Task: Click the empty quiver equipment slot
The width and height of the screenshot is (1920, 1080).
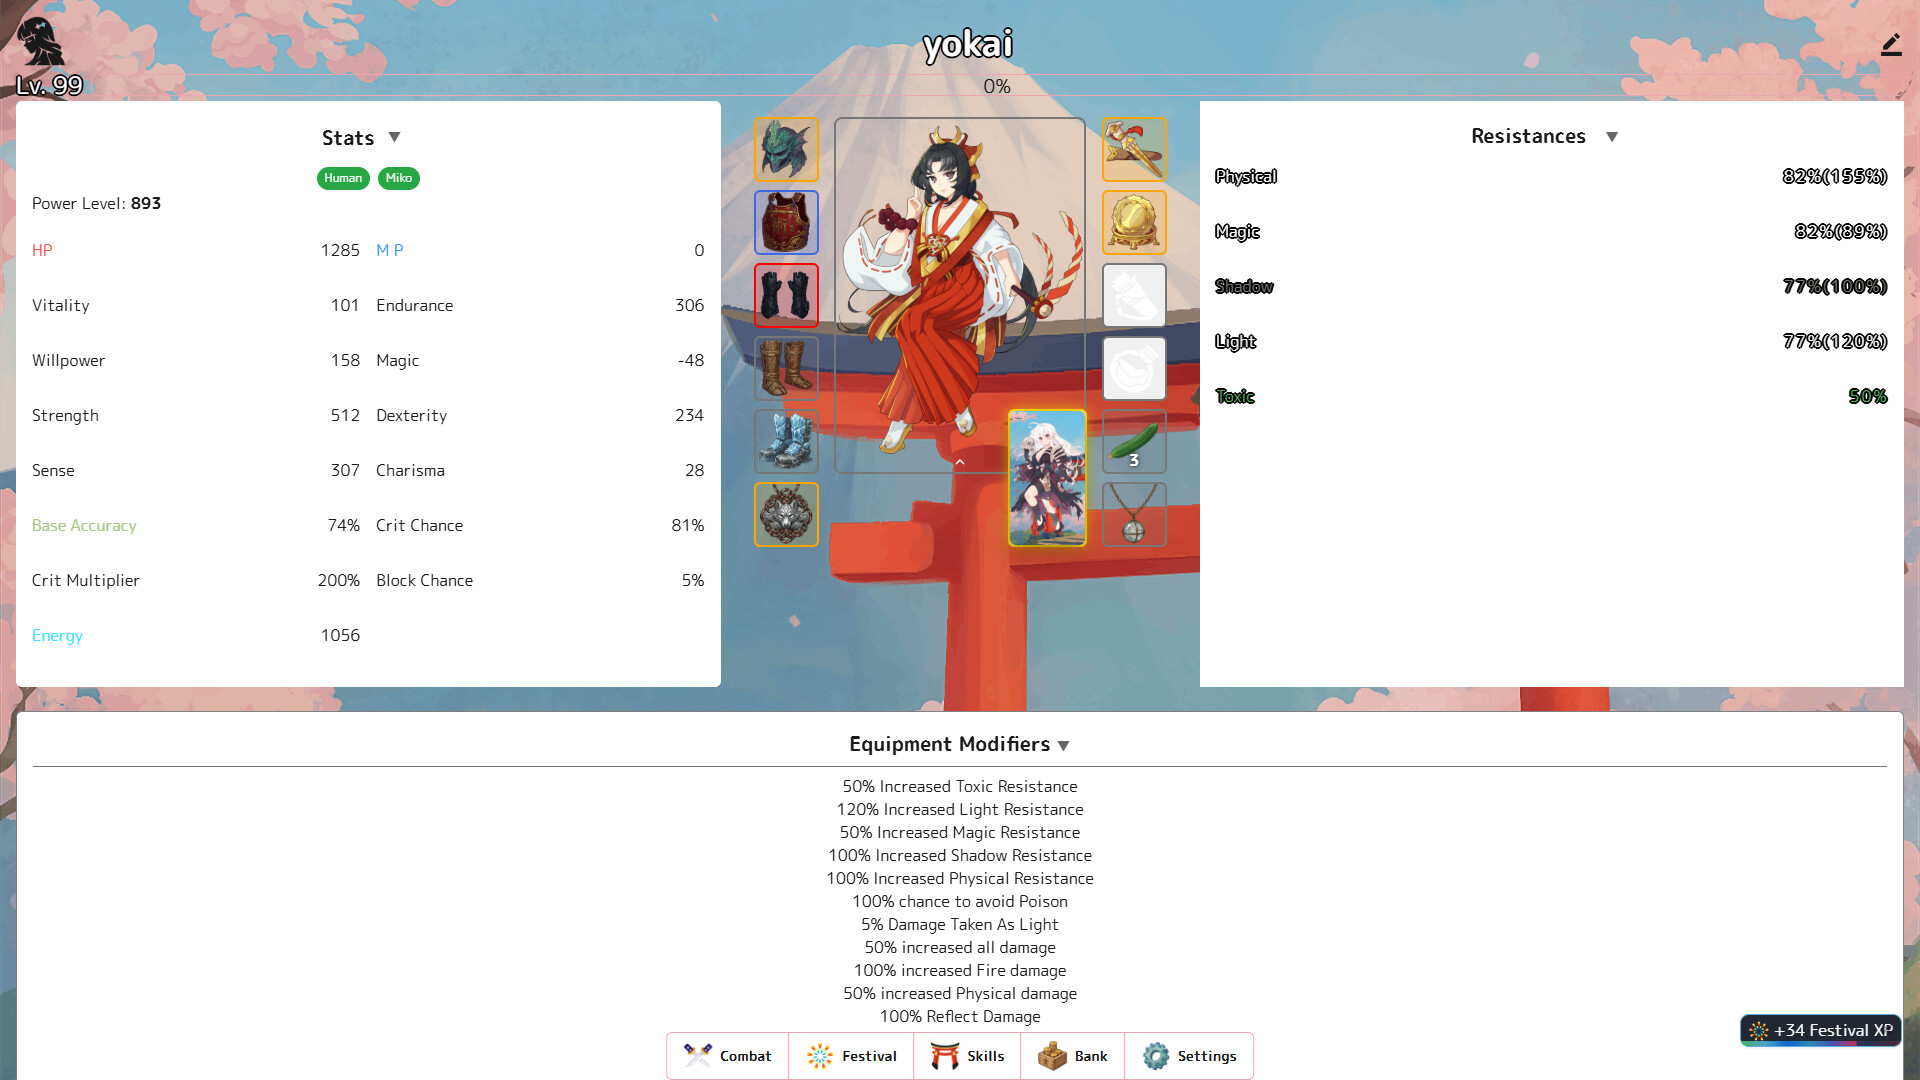Action: coord(1134,296)
